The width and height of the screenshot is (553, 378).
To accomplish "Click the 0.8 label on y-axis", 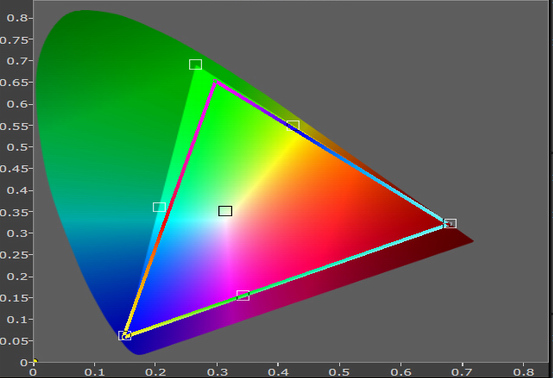I will [x=17, y=18].
